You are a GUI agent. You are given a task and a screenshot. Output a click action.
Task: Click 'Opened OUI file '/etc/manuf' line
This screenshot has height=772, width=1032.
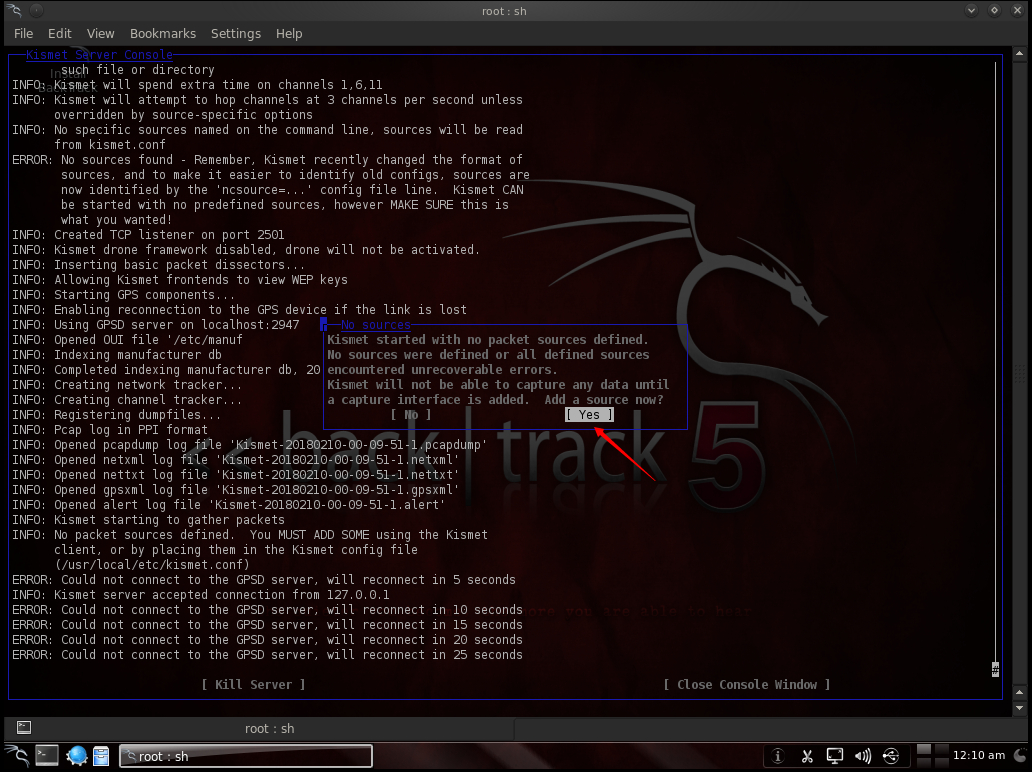[x=128, y=340]
